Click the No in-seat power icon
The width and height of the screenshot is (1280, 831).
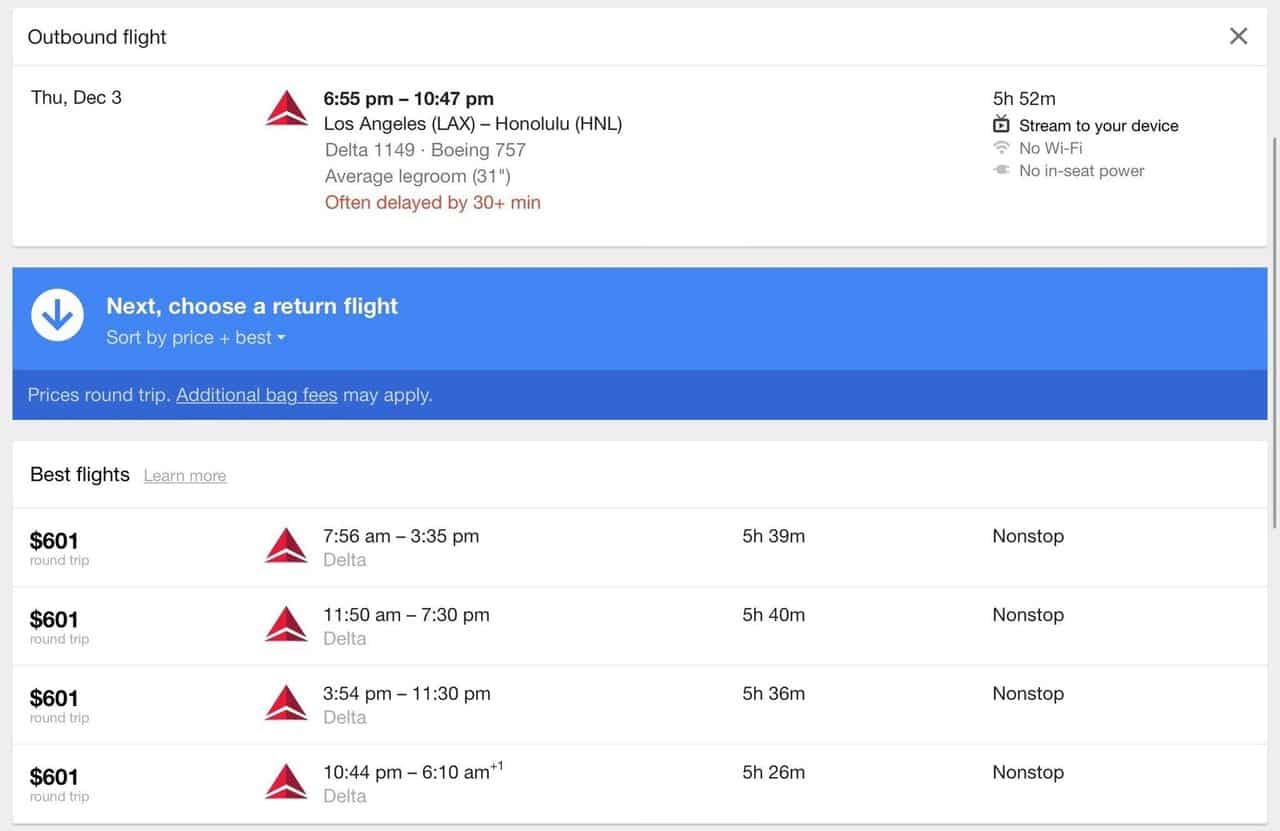click(x=1002, y=171)
